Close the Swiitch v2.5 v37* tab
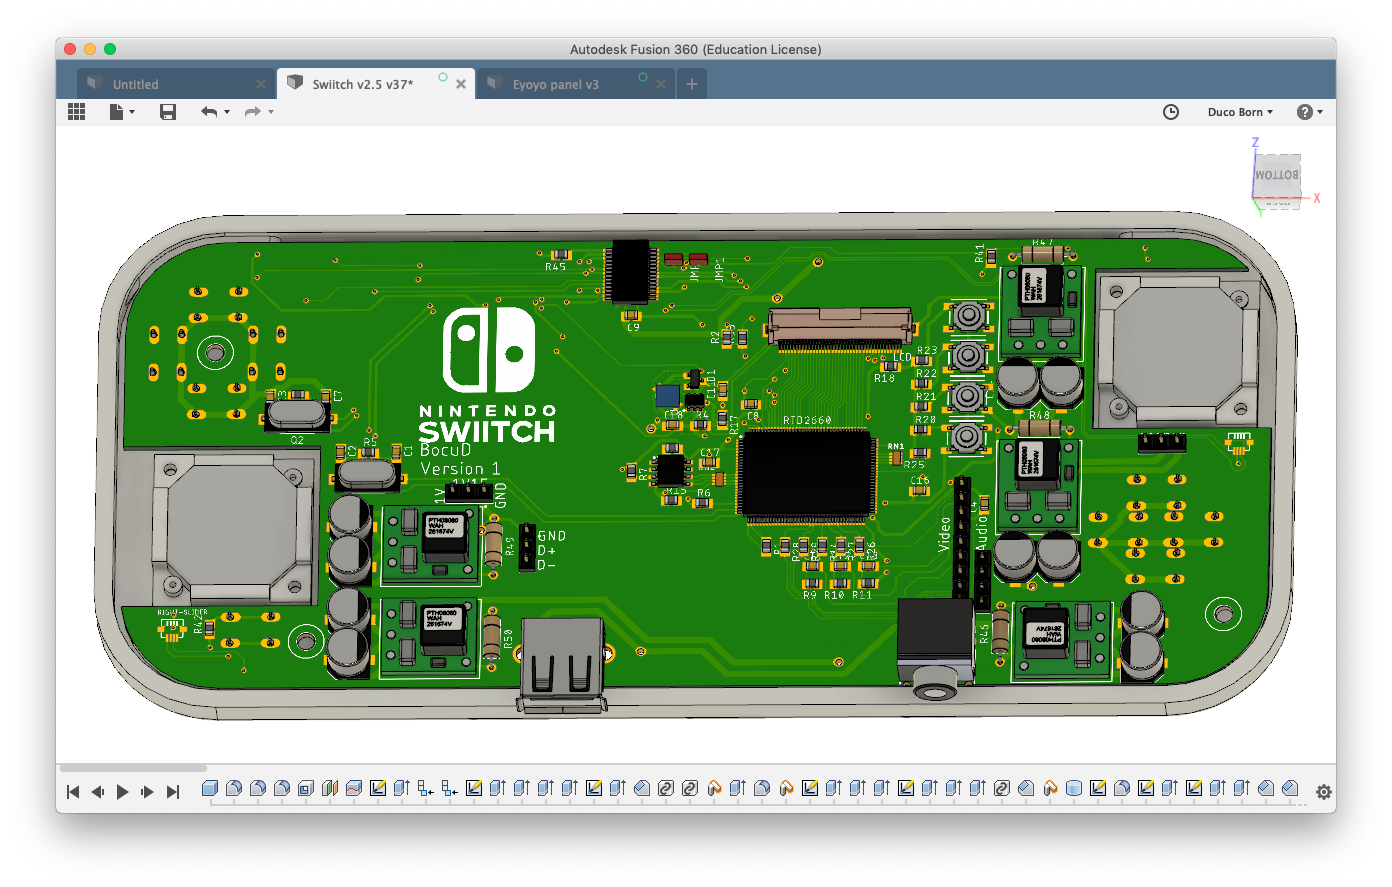This screenshot has width=1392, height=887. tap(461, 84)
